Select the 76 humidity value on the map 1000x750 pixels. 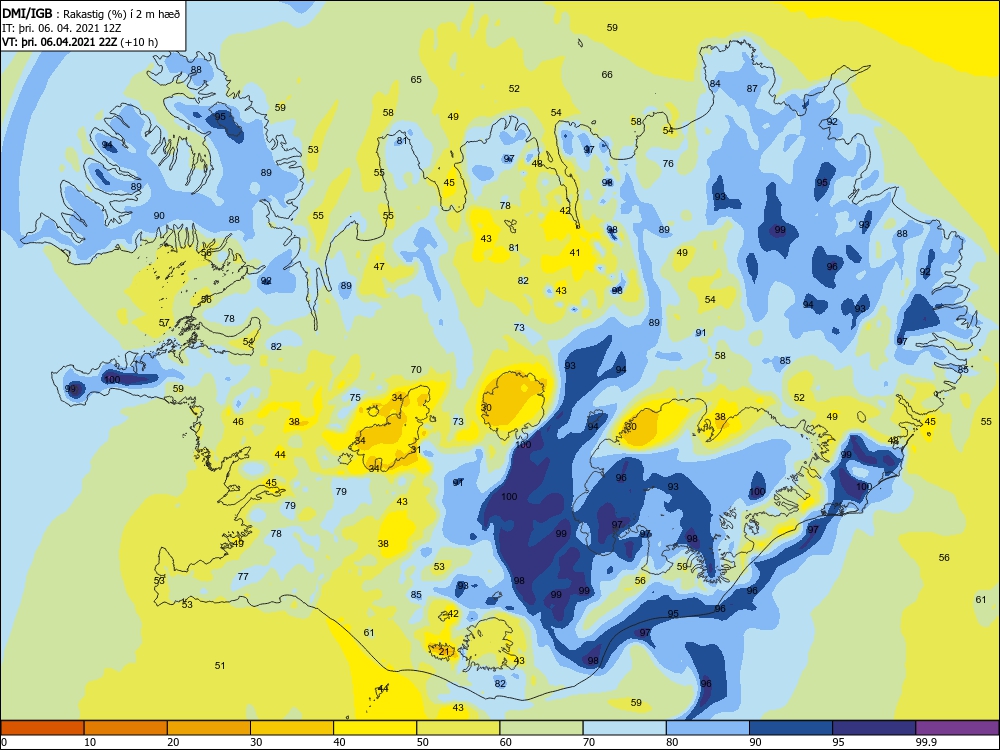(668, 163)
